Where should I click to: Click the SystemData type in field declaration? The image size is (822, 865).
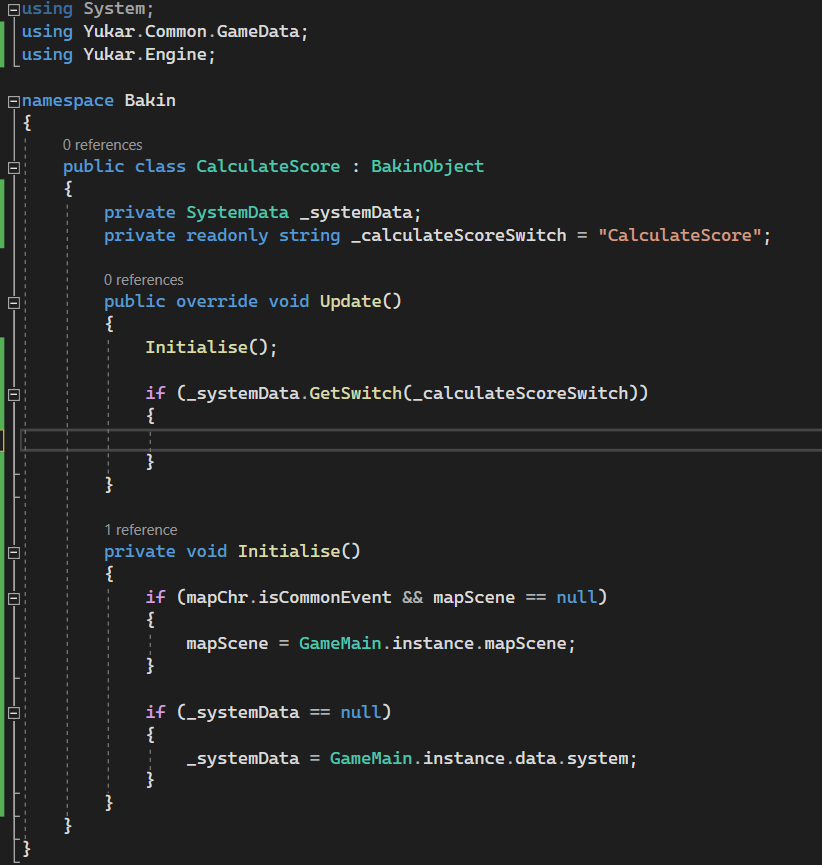tap(237, 212)
